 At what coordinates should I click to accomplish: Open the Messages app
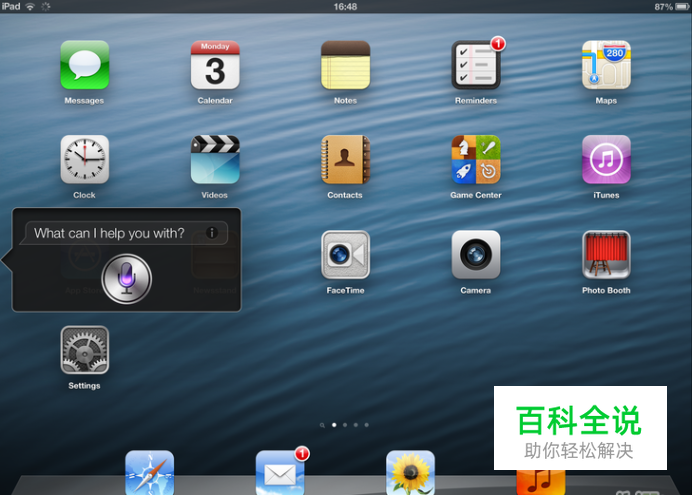pyautogui.click(x=84, y=65)
